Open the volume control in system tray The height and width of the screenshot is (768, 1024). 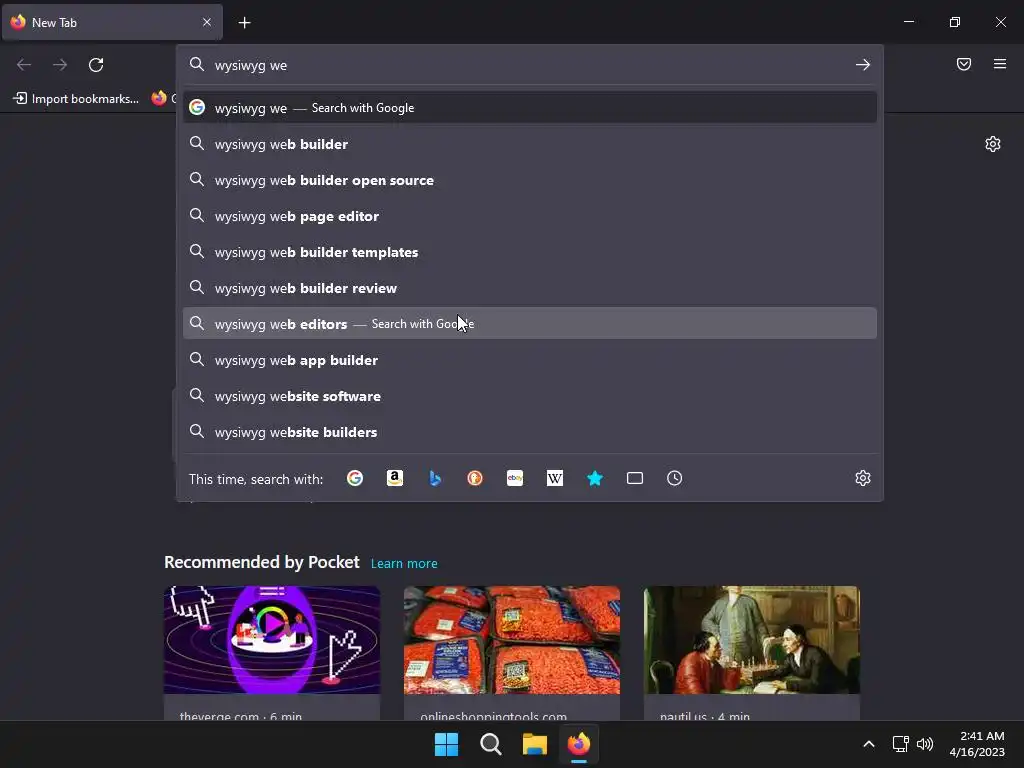[x=925, y=744]
